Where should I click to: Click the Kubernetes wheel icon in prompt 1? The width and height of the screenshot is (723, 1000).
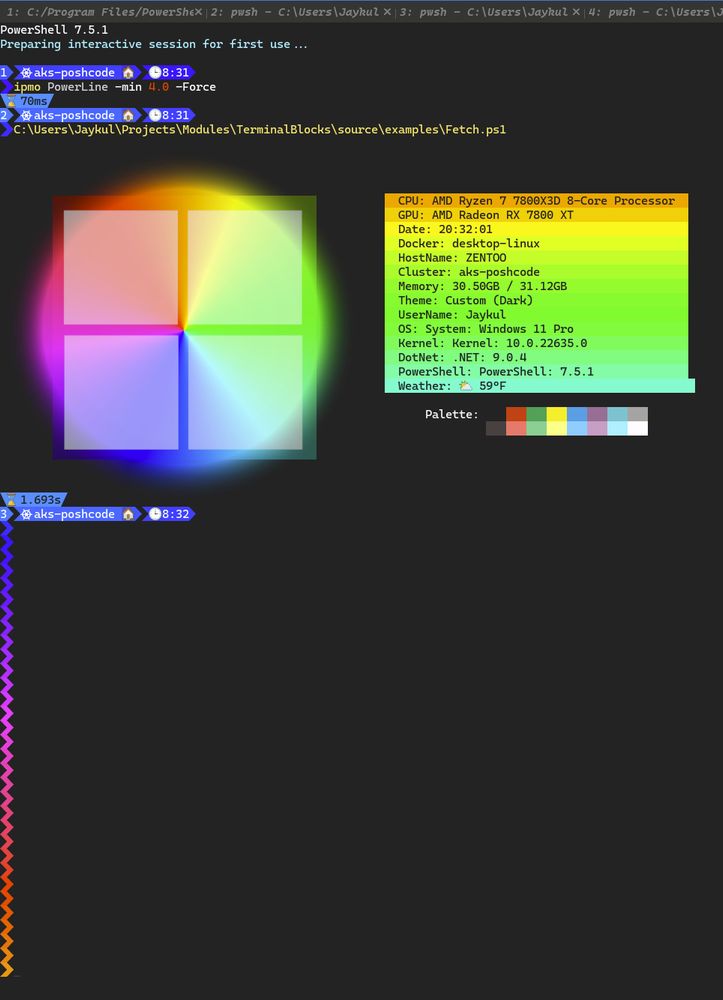[x=26, y=73]
